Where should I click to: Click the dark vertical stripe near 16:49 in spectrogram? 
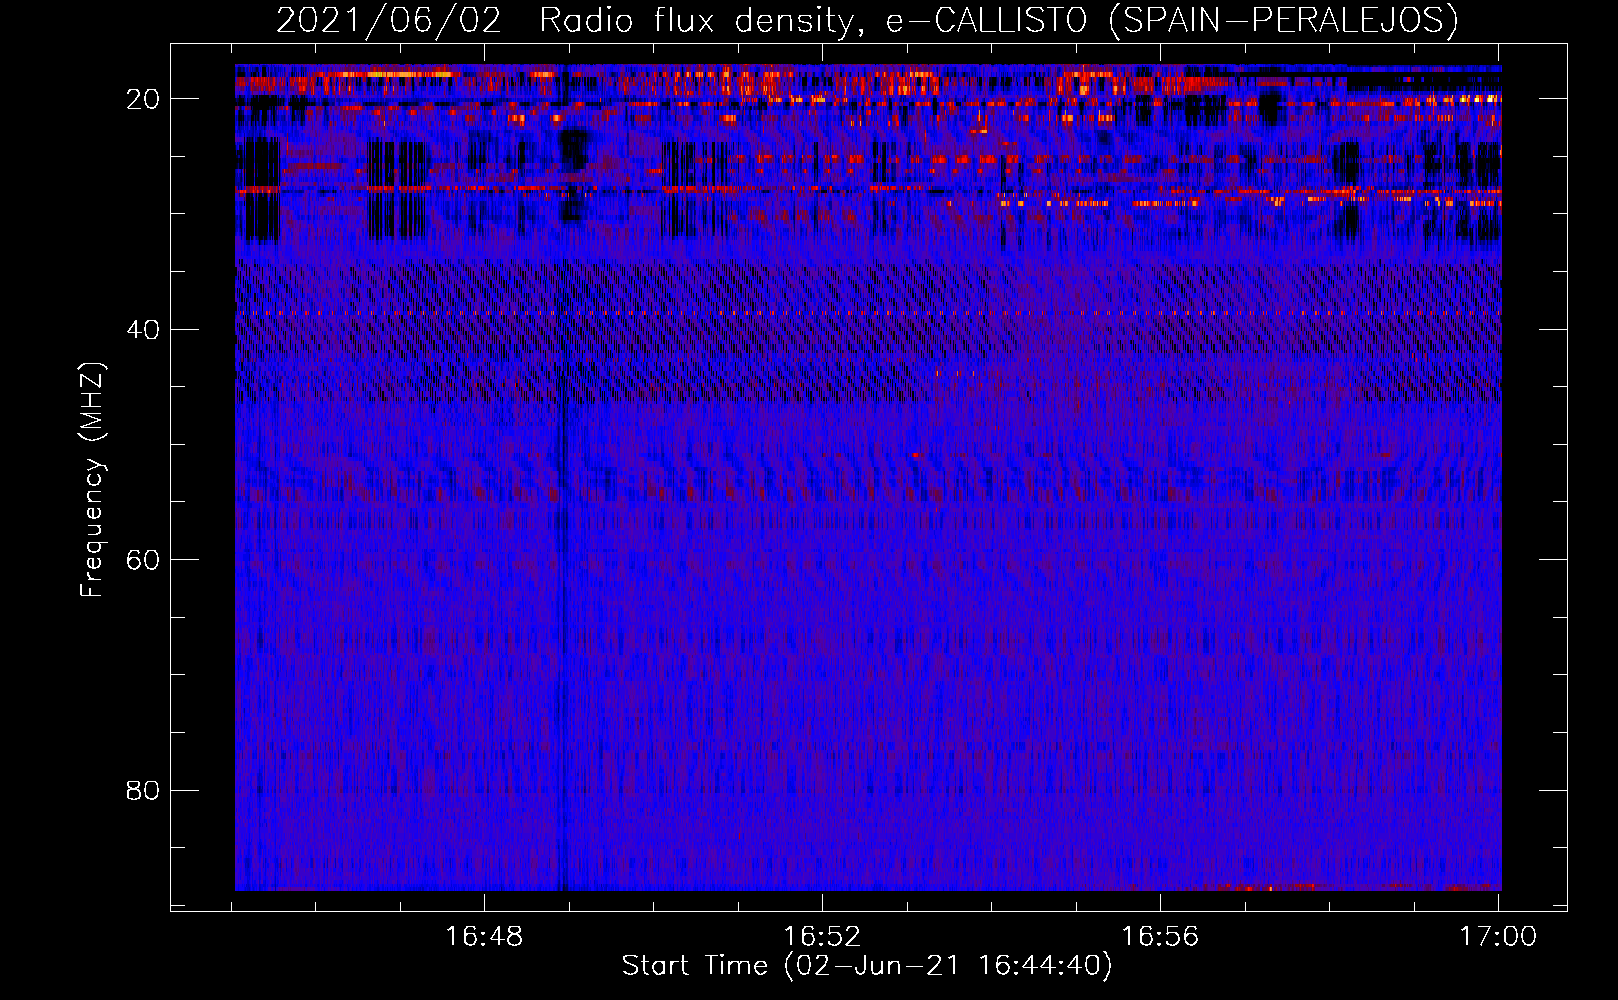point(562,478)
